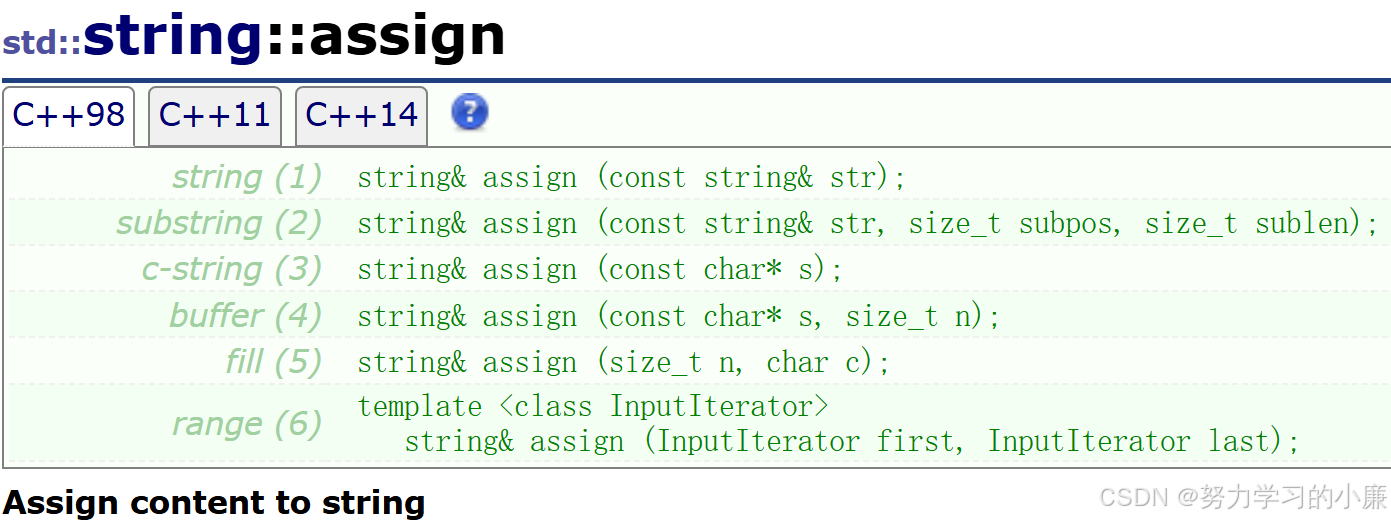The width and height of the screenshot is (1391, 520).
Task: Select the string (1) overload label
Action: click(x=247, y=178)
